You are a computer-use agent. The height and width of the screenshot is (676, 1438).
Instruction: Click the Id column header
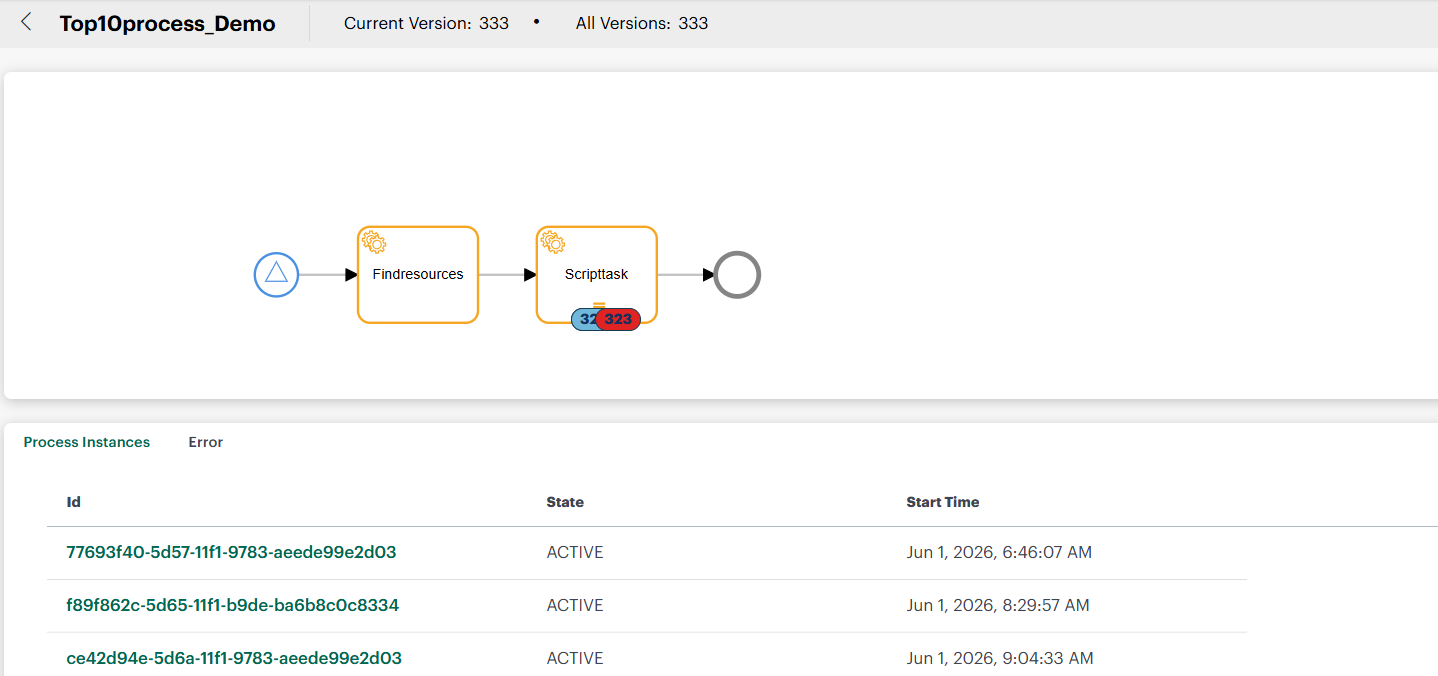click(73, 502)
